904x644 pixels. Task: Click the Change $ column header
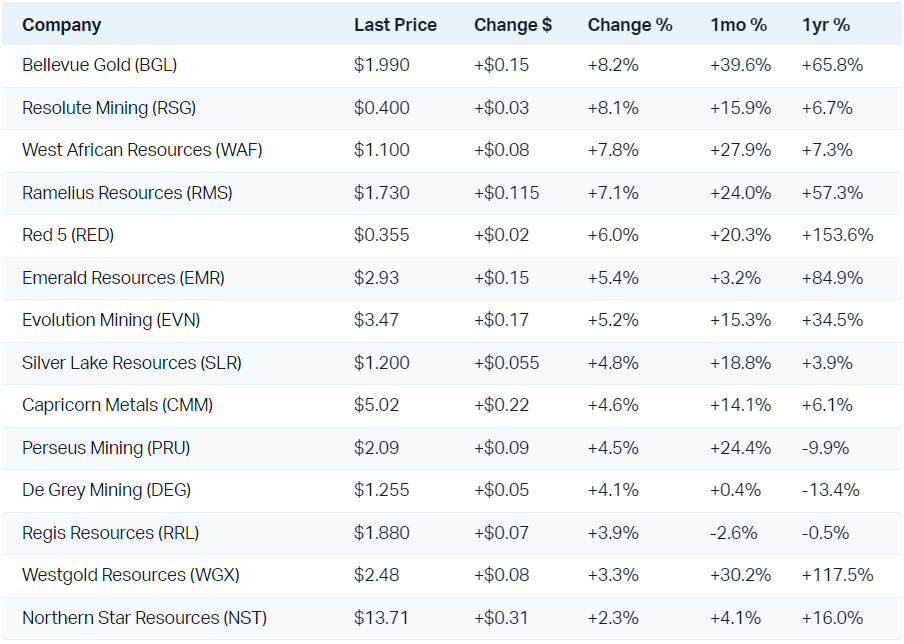513,25
